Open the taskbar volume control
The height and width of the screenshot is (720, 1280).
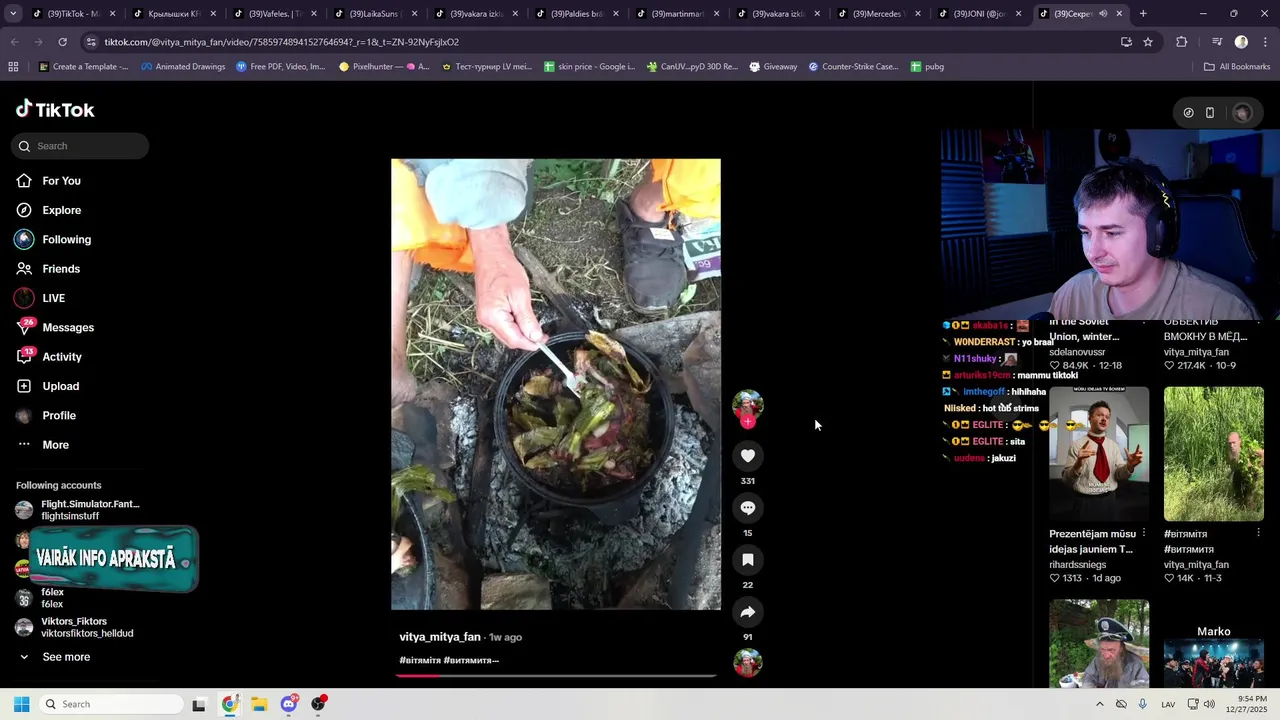point(1209,704)
